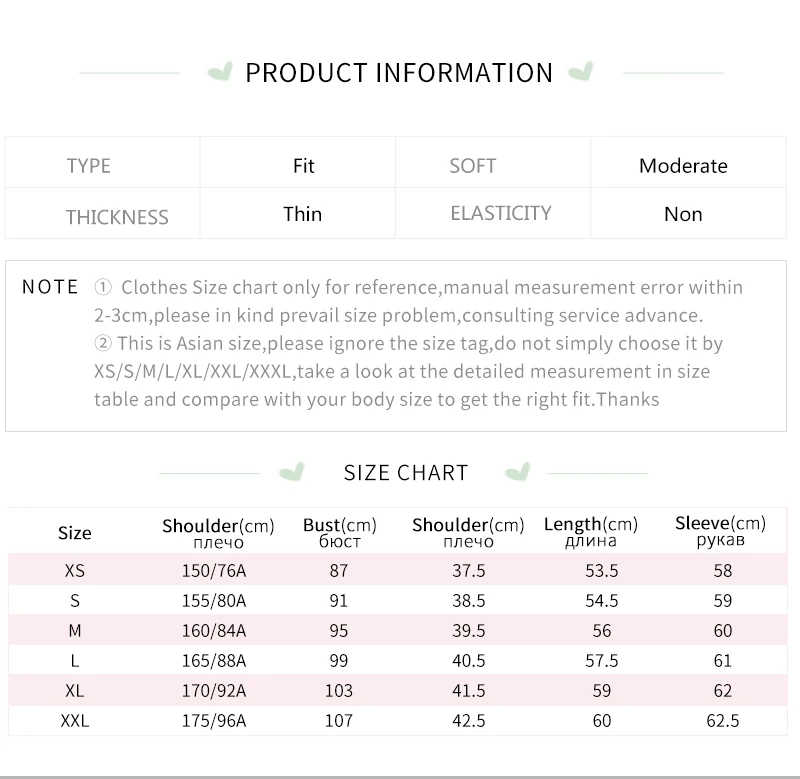Screen dimensions: 800x779
Task: Select the XXL size row label
Action: (75, 720)
